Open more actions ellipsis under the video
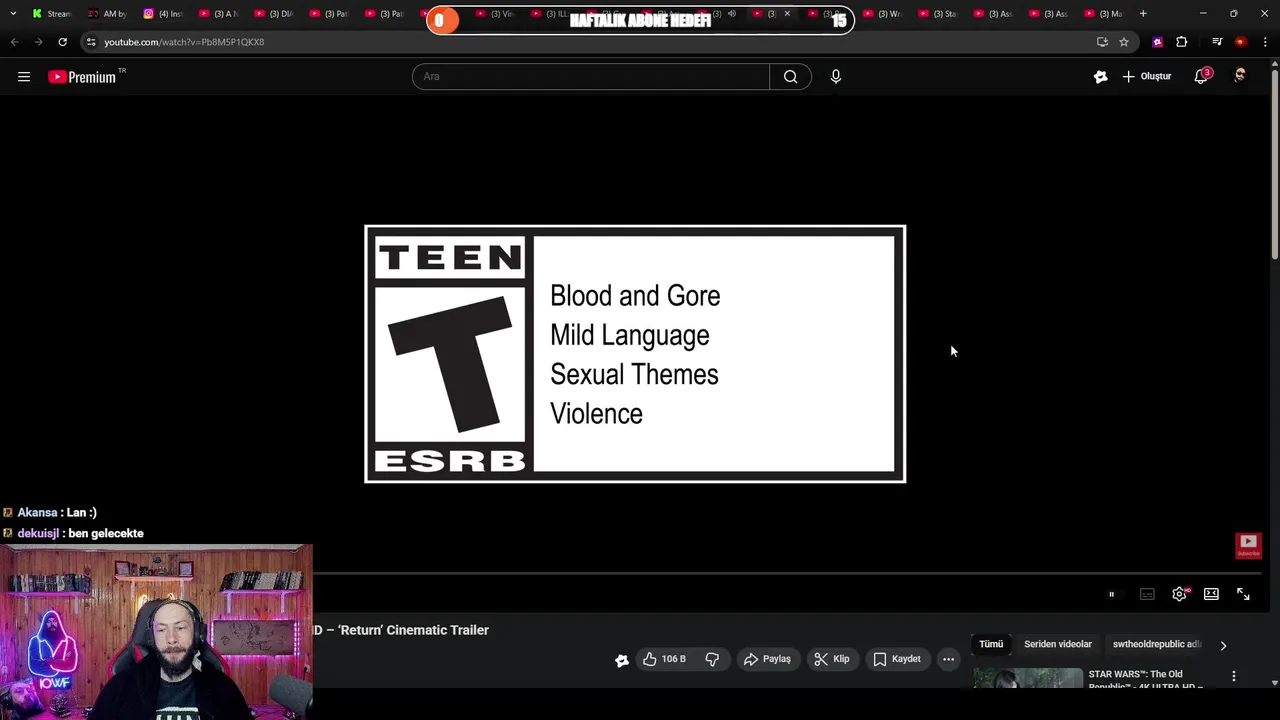The image size is (1280, 720). 948,659
